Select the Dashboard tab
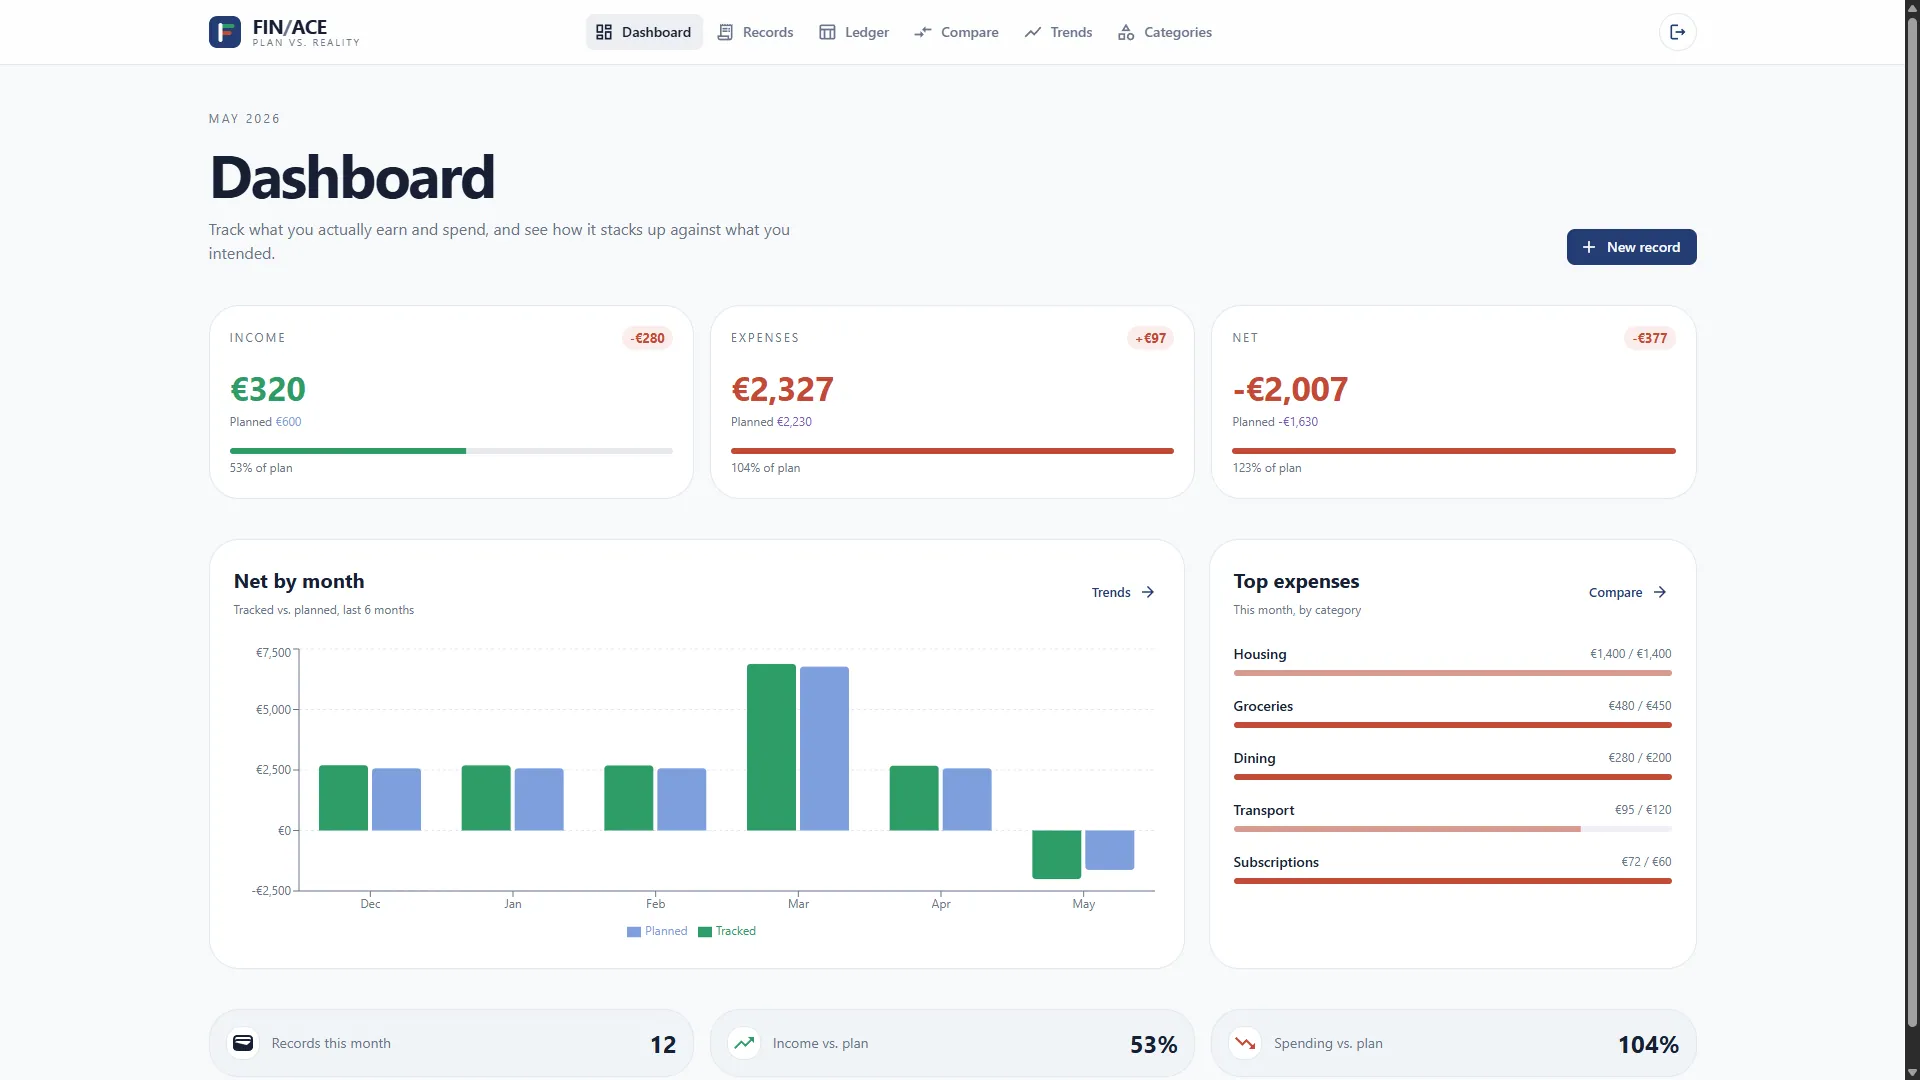This screenshot has height=1080, width=1920. coord(644,32)
